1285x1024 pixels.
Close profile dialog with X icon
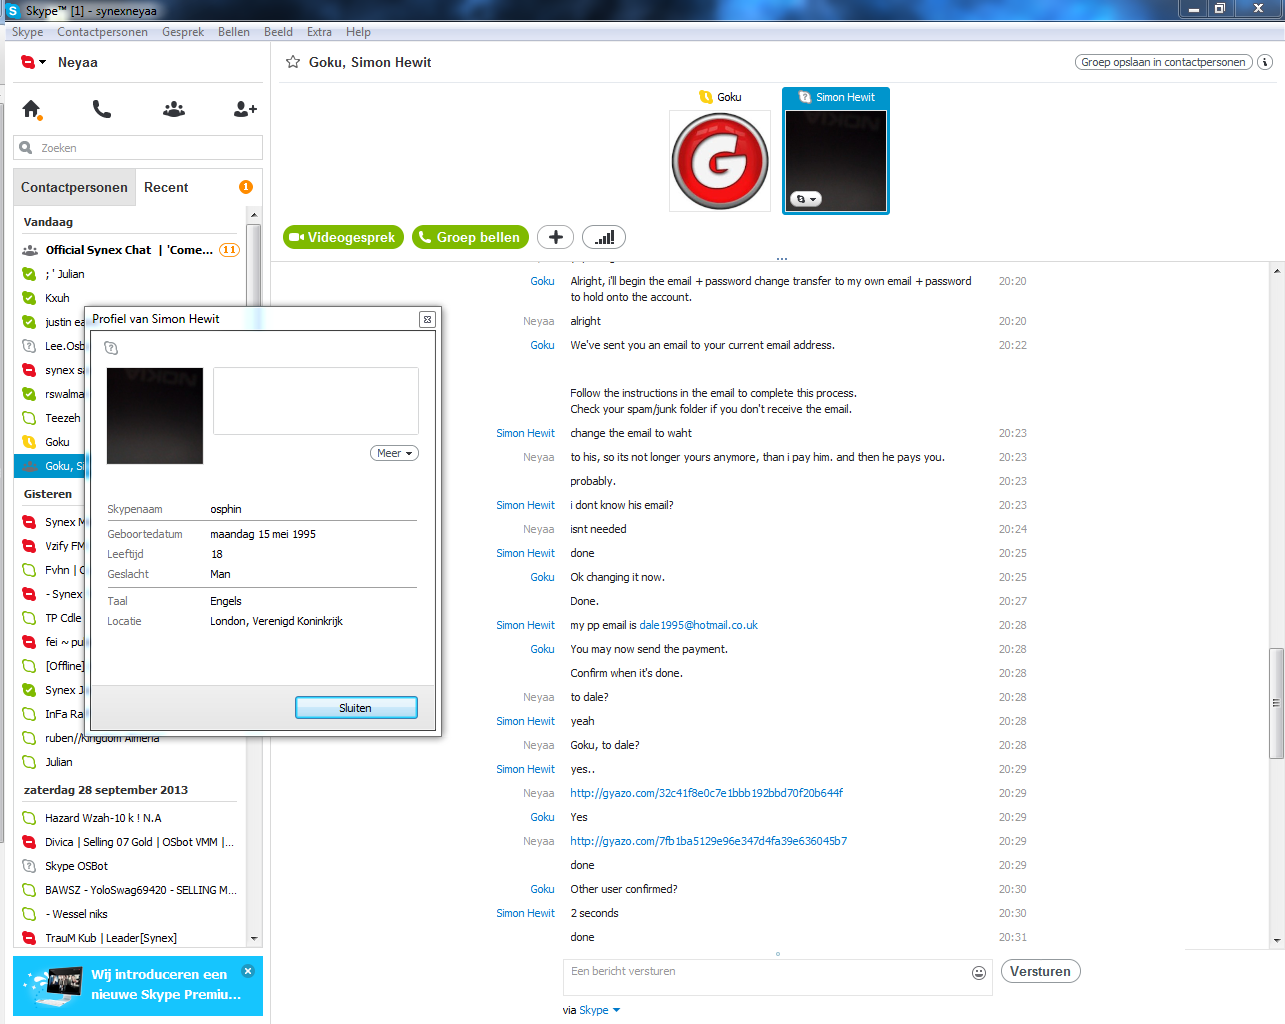[427, 319]
